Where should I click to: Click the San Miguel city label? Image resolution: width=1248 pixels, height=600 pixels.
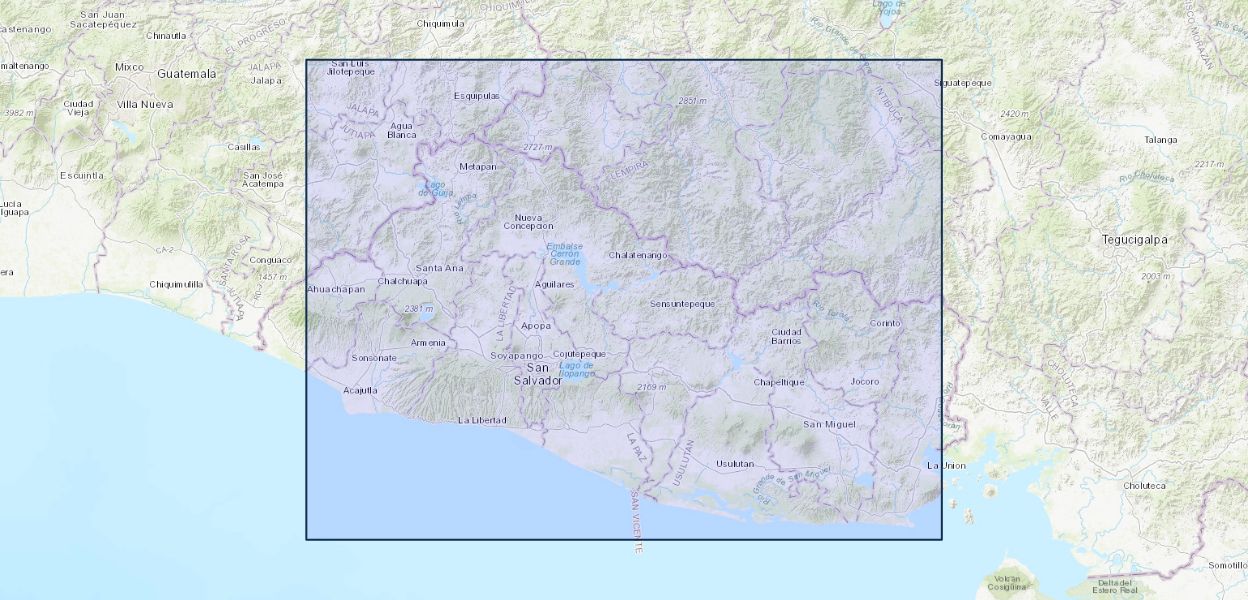coord(829,425)
